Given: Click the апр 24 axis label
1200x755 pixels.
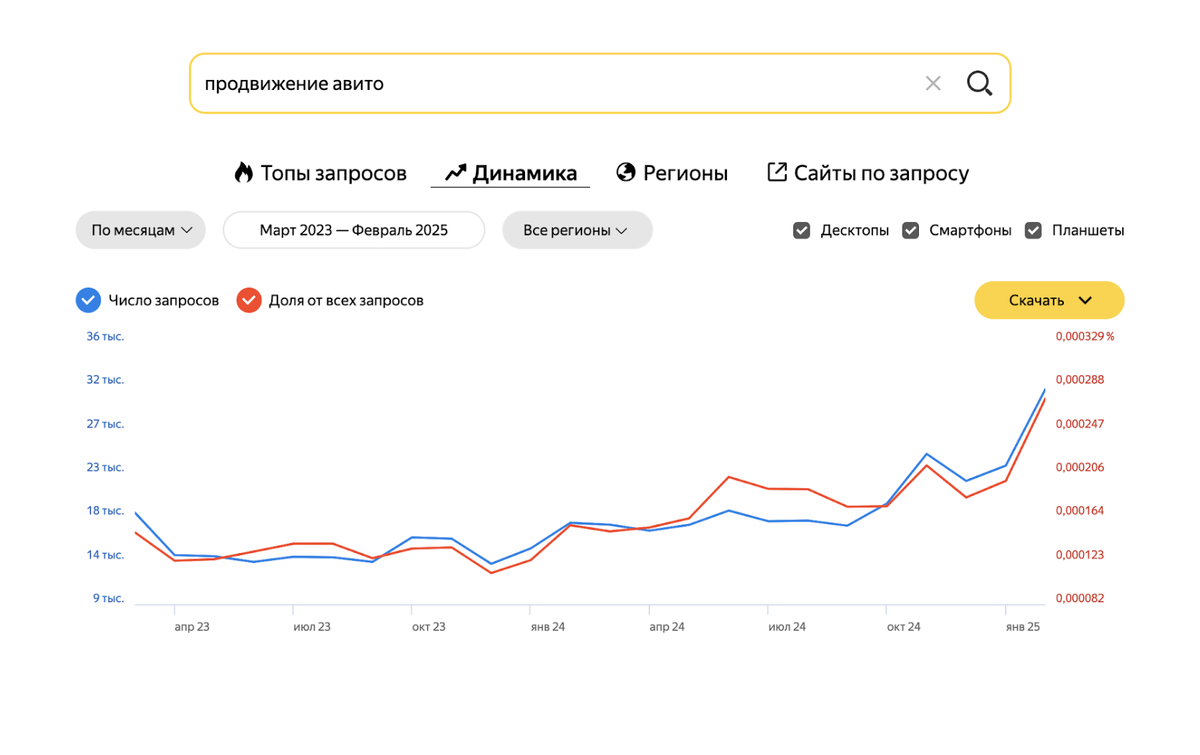Looking at the screenshot, I should click(x=667, y=627).
